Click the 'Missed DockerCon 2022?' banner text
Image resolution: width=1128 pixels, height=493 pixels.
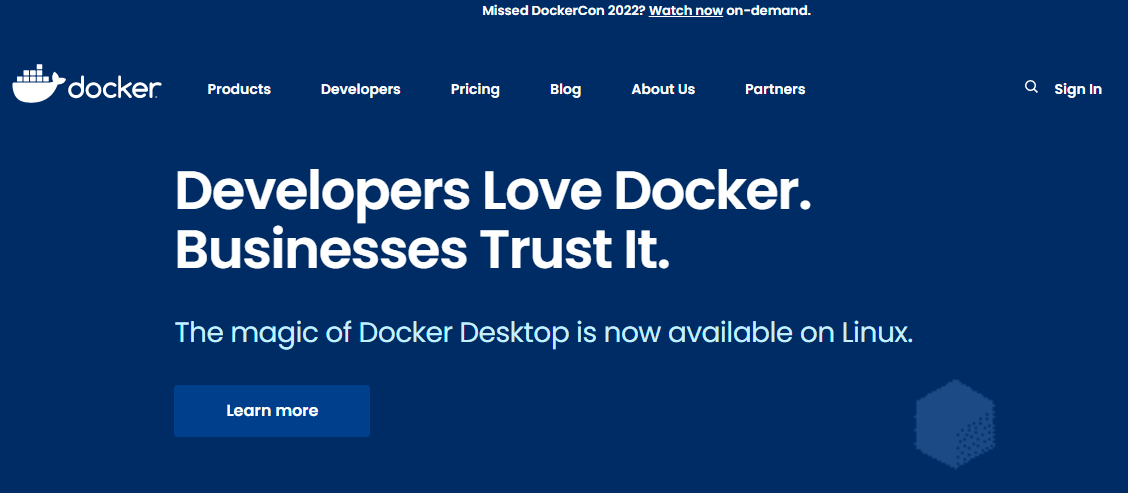(x=564, y=11)
